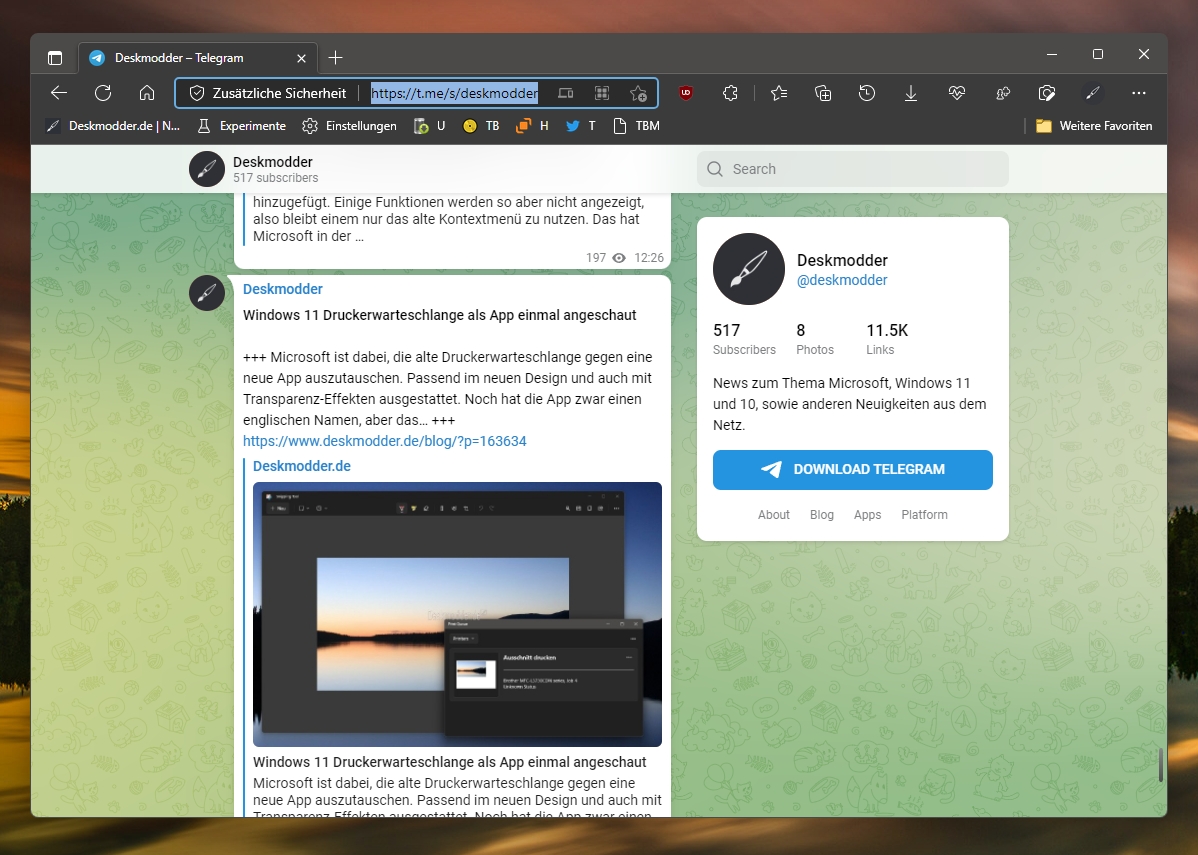Viewport: 1198px width, 855px height.
Task: Open the uBlock Origin extension icon
Action: [686, 93]
